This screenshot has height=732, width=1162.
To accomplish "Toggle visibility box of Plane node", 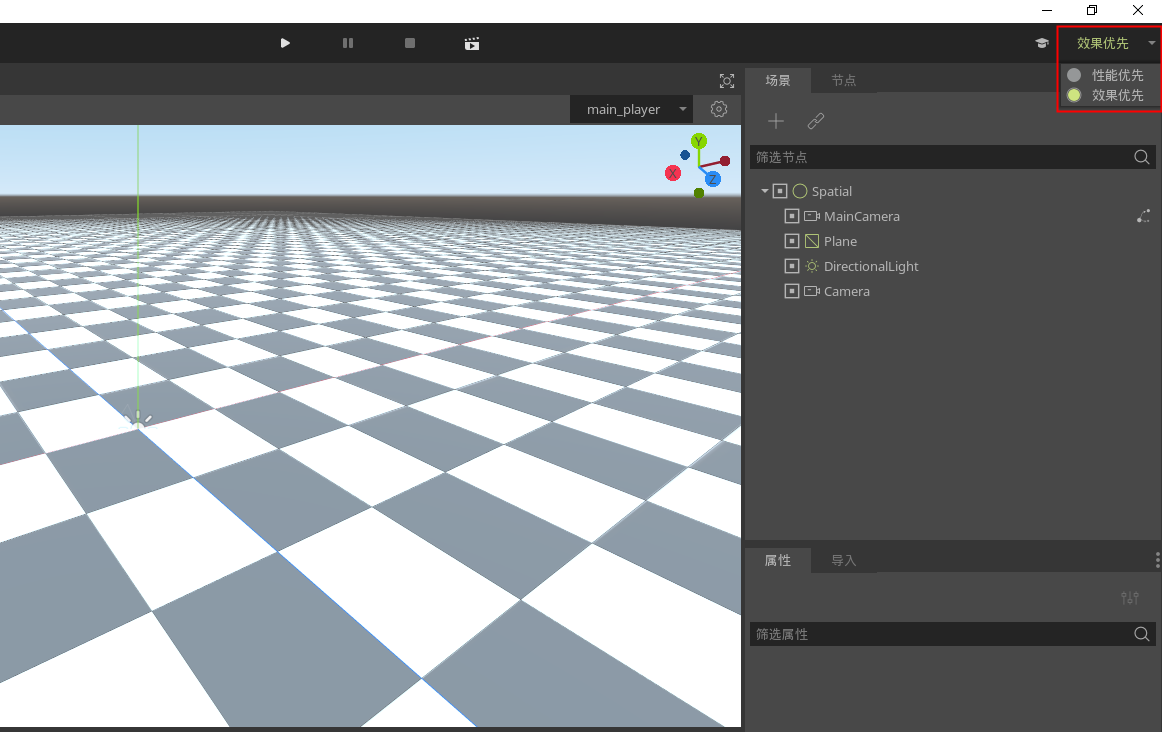I will [x=791, y=241].
